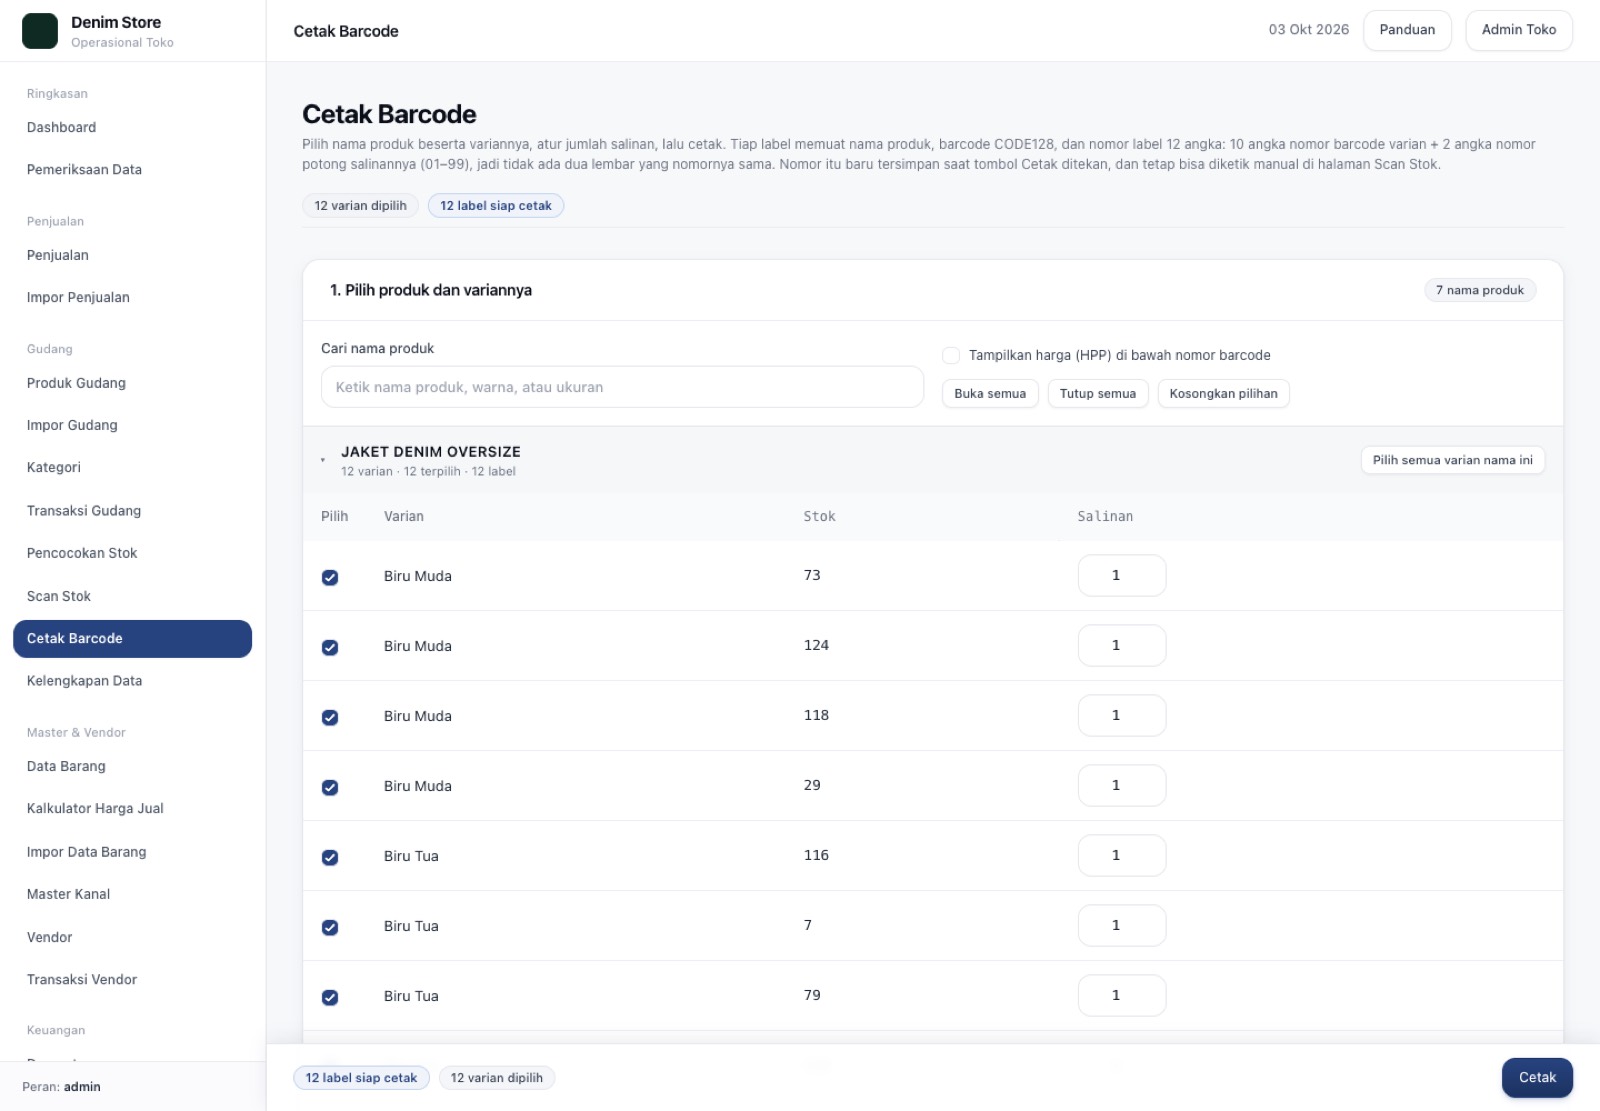Select Kategori in the sidebar

pyautogui.click(x=132, y=467)
